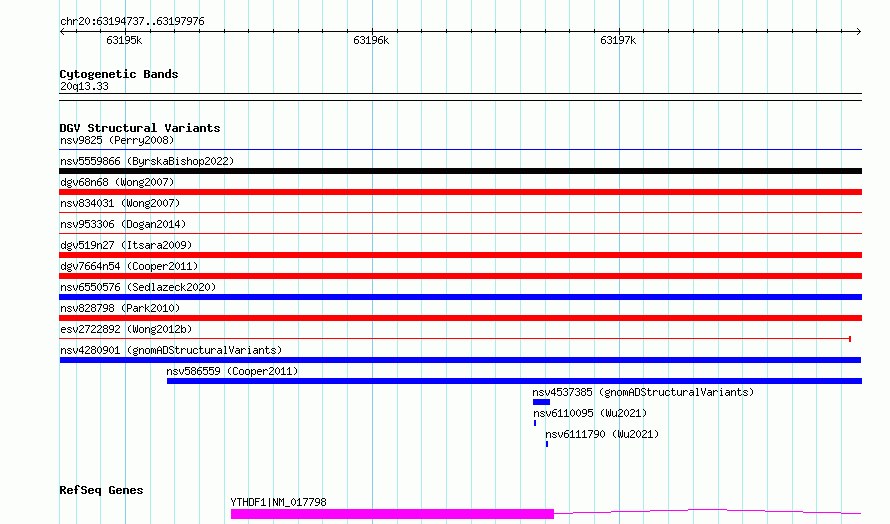The width and height of the screenshot is (890, 524).
Task: Open the nsv6110095 (Wu2021) label
Action: [x=590, y=413]
